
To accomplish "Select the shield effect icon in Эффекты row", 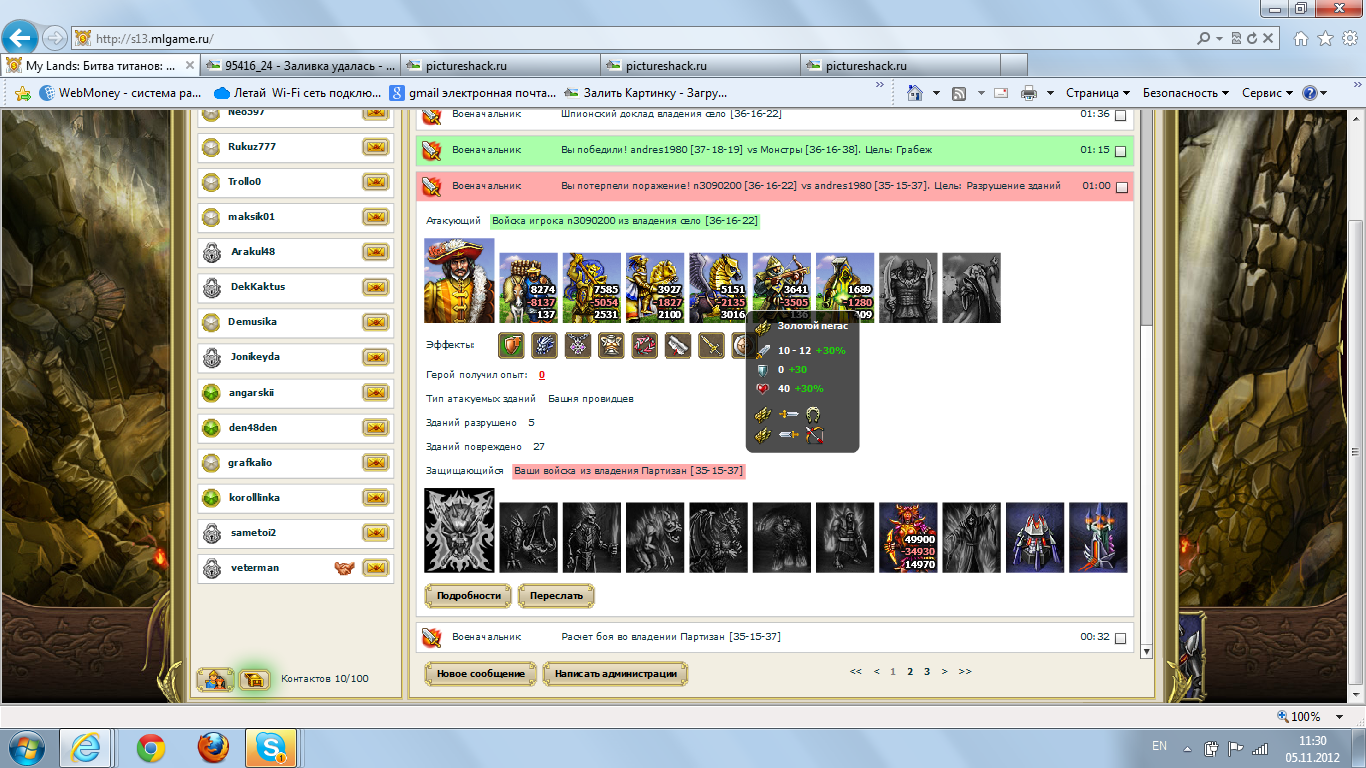I will [x=511, y=346].
